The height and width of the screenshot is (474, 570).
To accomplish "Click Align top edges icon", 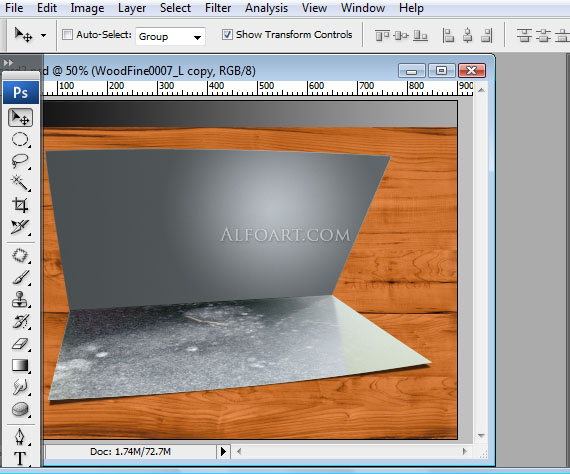I will point(382,36).
